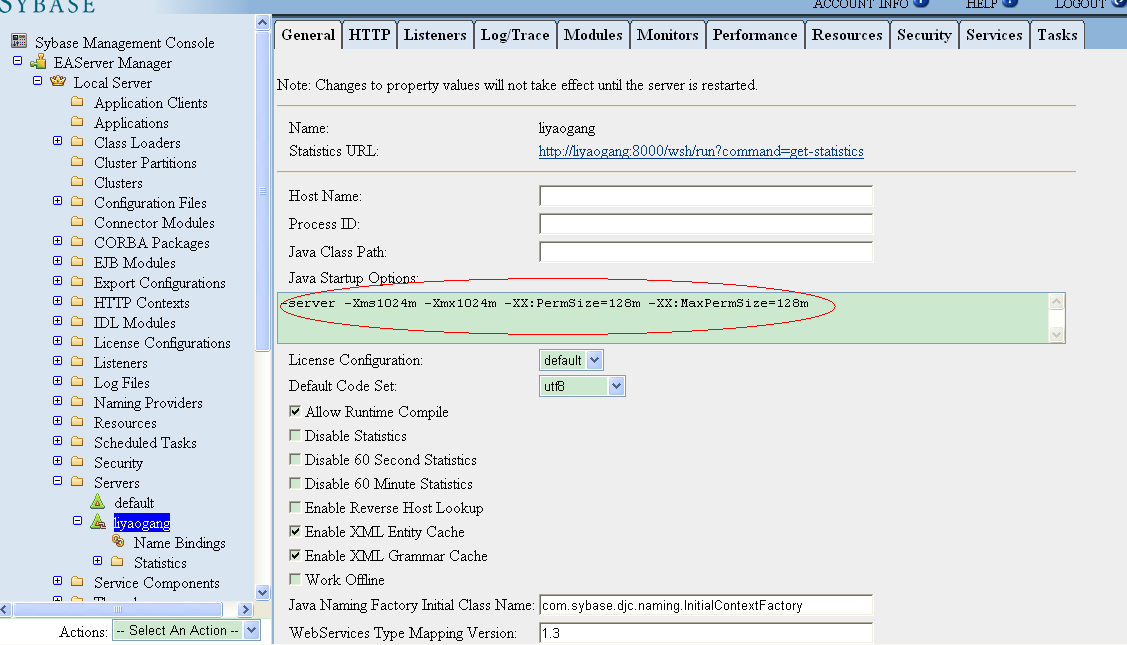Select the Scheduled Tasks tree item
Viewport: 1127px width, 645px height.
145,443
